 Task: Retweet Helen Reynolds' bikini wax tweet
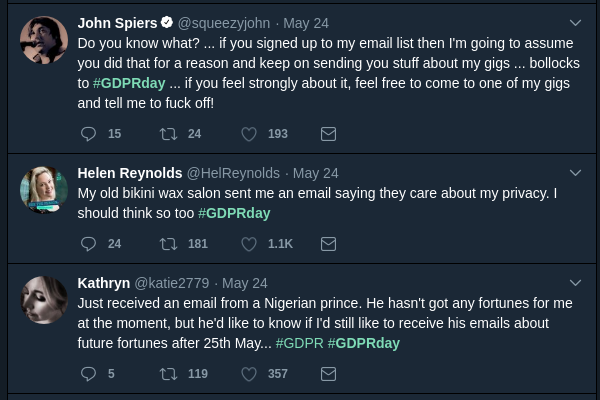tap(168, 244)
